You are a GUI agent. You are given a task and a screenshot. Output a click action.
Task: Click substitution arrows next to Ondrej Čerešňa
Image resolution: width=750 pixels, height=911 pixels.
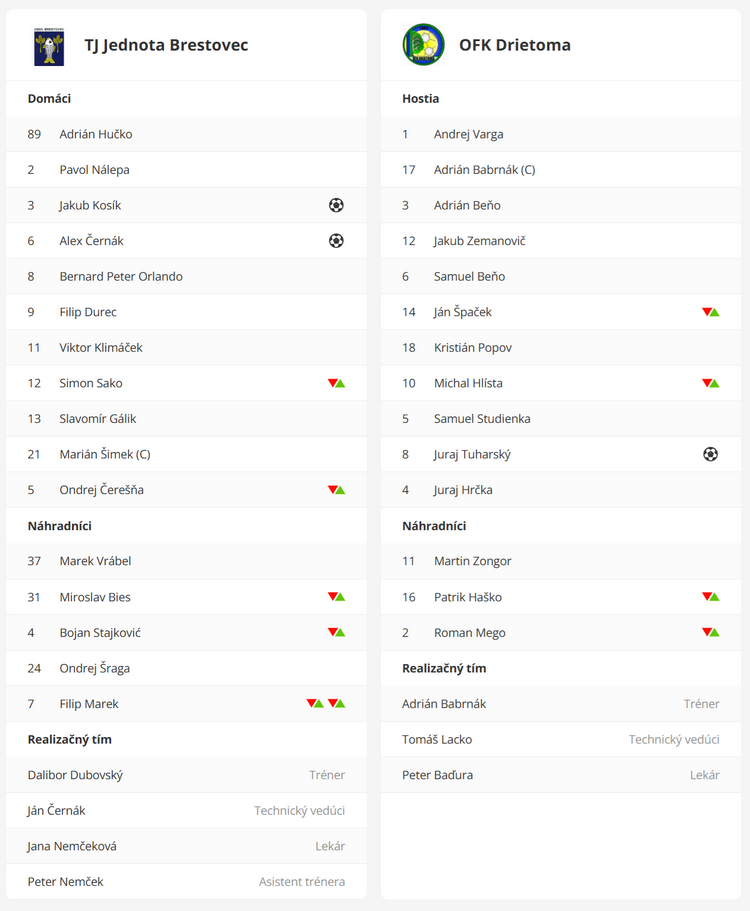click(336, 490)
